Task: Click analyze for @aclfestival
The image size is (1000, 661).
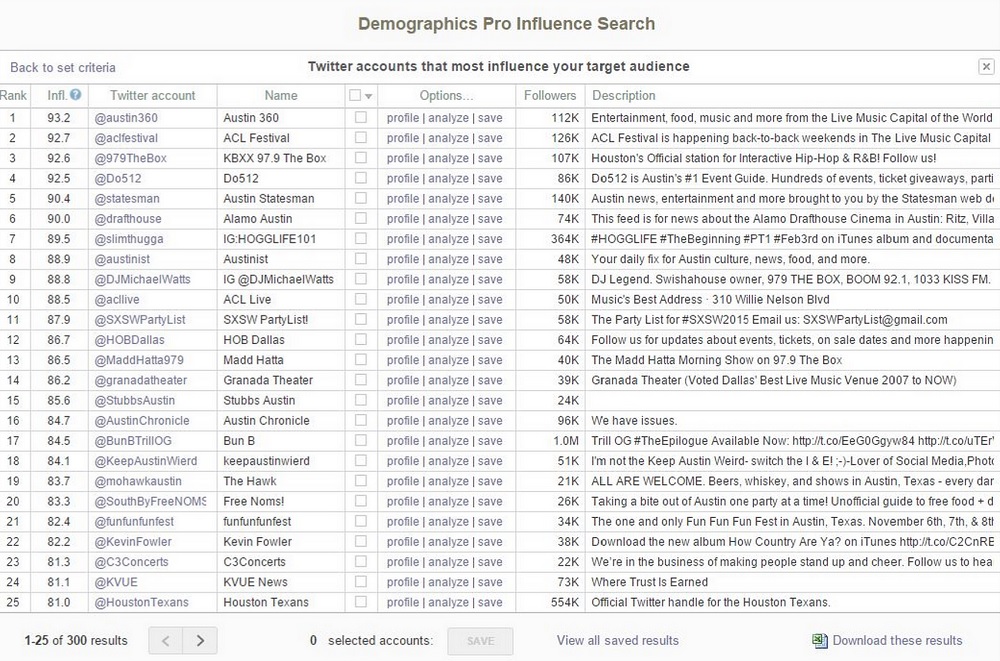Action: 448,138
